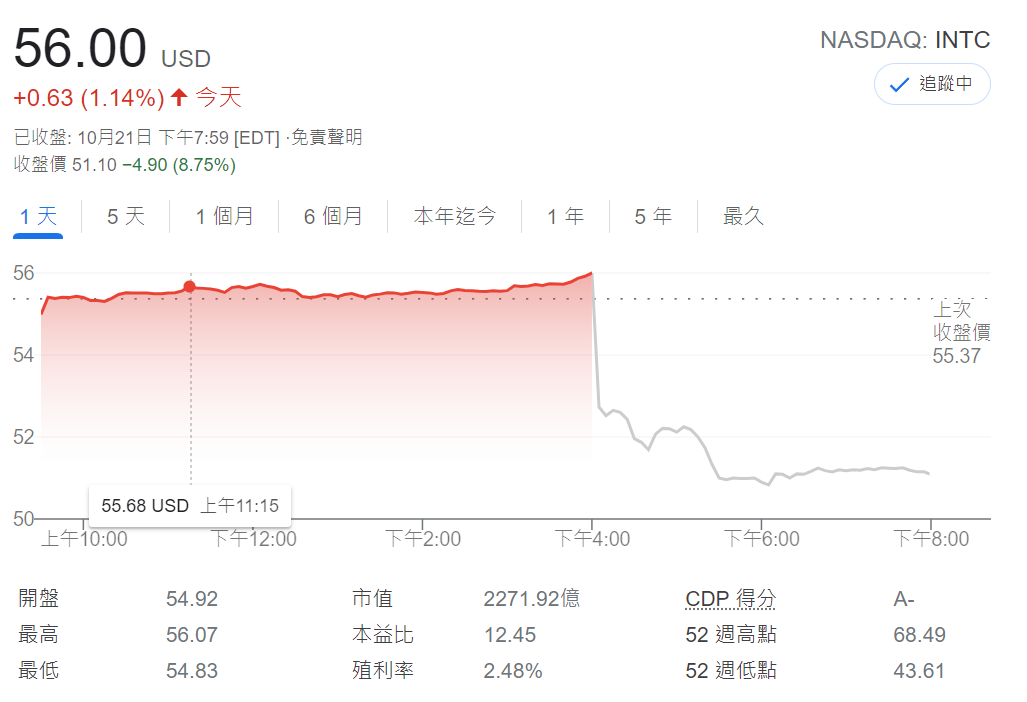Click the 市值 market cap value
1027x702 pixels.
point(531,599)
